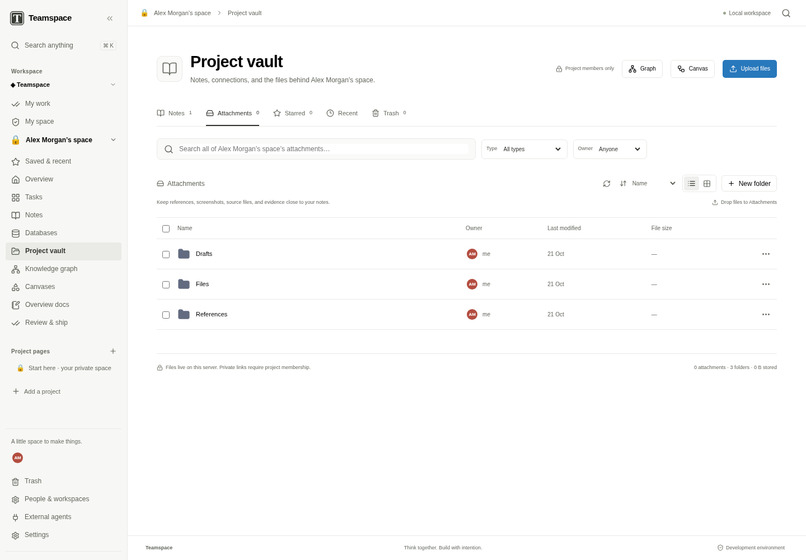The height and width of the screenshot is (560, 806).
Task: Click the AM user avatar in the sidebar
Action: pos(17,458)
